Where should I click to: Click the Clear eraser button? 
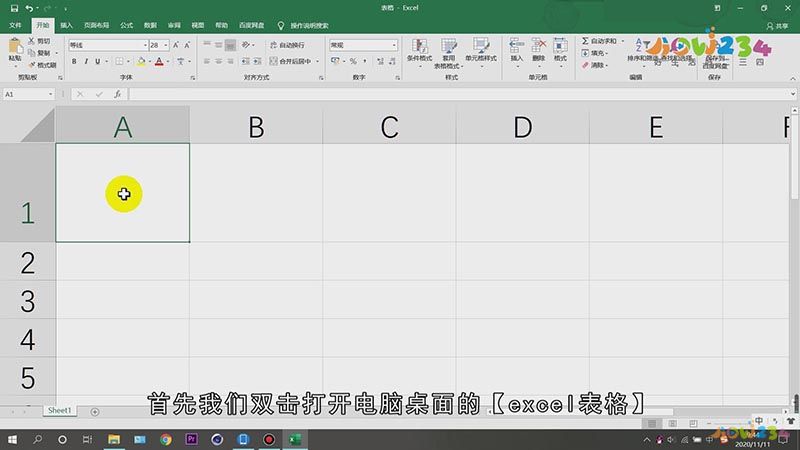pos(593,65)
